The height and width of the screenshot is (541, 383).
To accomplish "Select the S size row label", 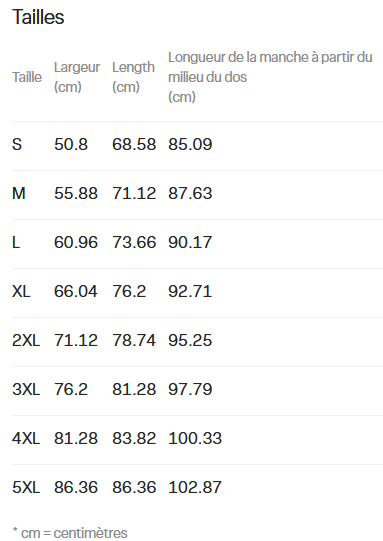I will click(17, 144).
